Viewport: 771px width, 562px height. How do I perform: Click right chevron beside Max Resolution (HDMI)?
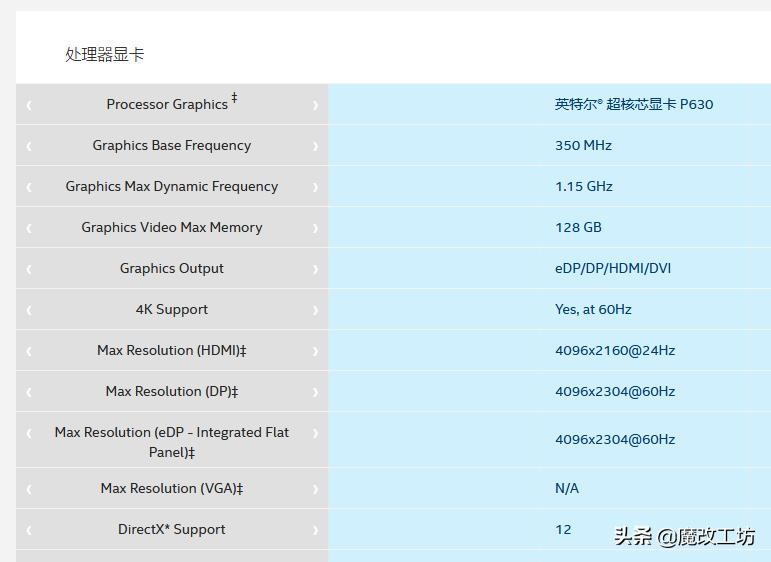315,351
